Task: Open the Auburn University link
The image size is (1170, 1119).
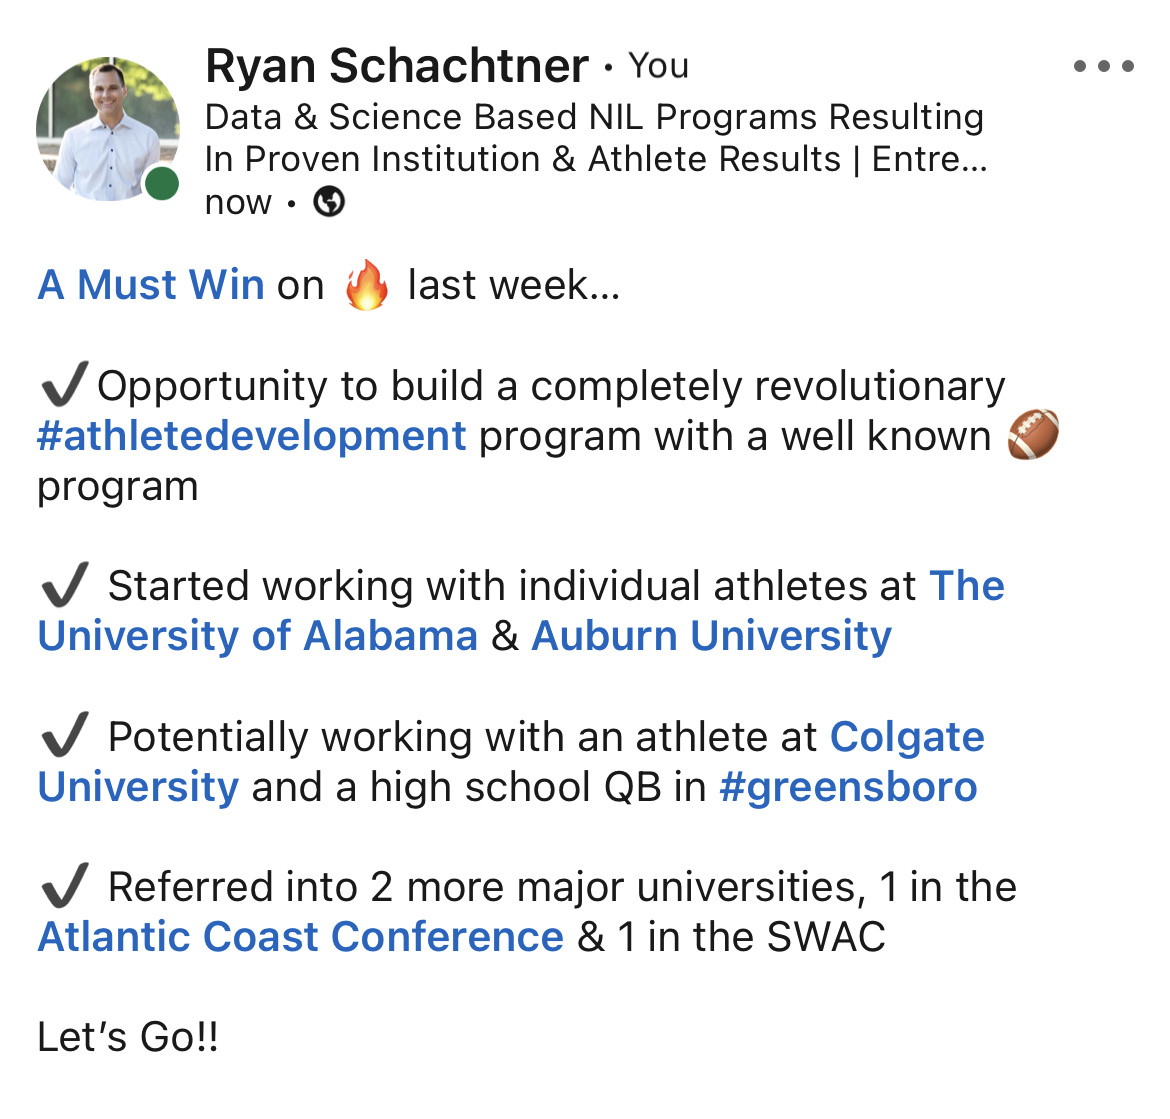Action: [711, 636]
